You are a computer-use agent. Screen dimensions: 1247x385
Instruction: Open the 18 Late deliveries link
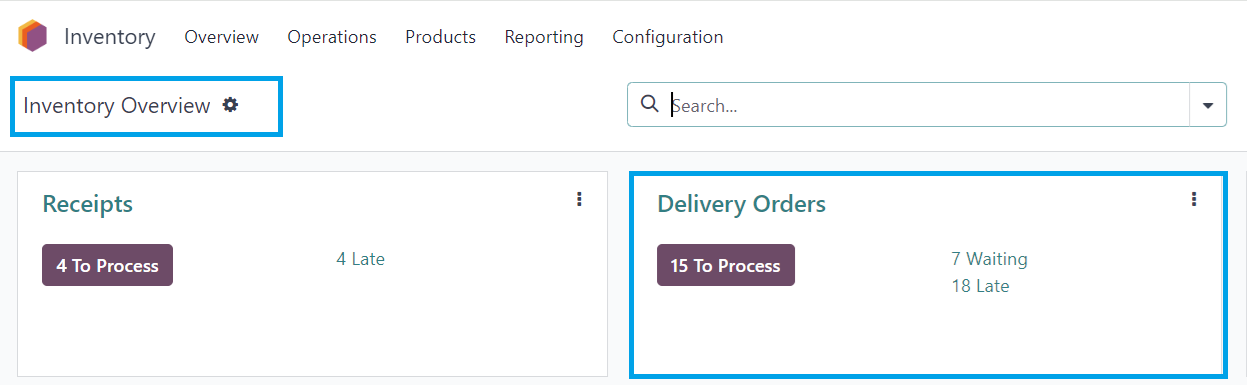[x=980, y=286]
